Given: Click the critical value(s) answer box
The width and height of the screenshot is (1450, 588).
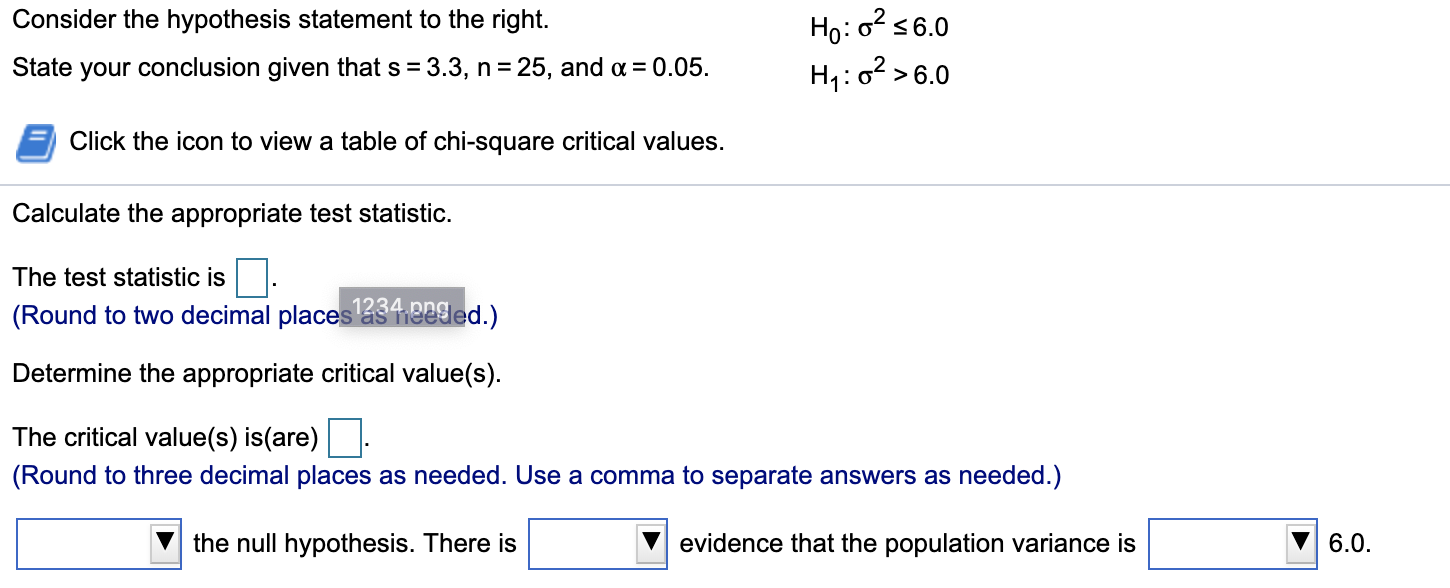Looking at the screenshot, I should [343, 437].
